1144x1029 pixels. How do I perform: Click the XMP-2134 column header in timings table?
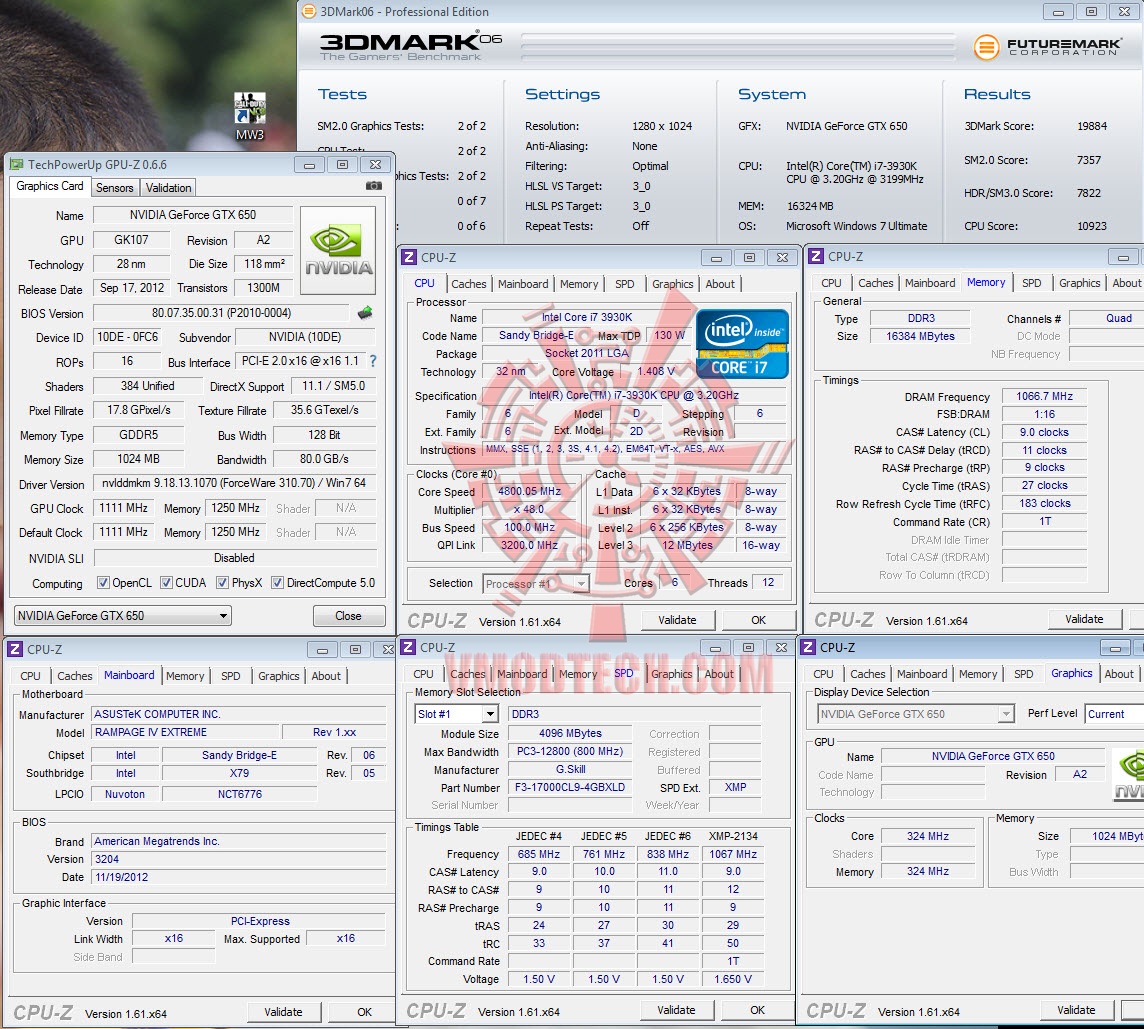click(x=733, y=836)
